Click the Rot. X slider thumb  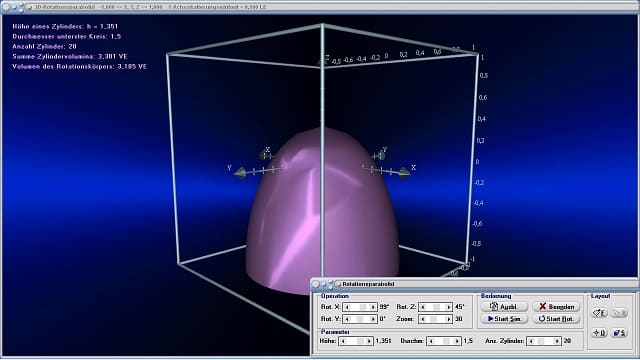point(363,307)
